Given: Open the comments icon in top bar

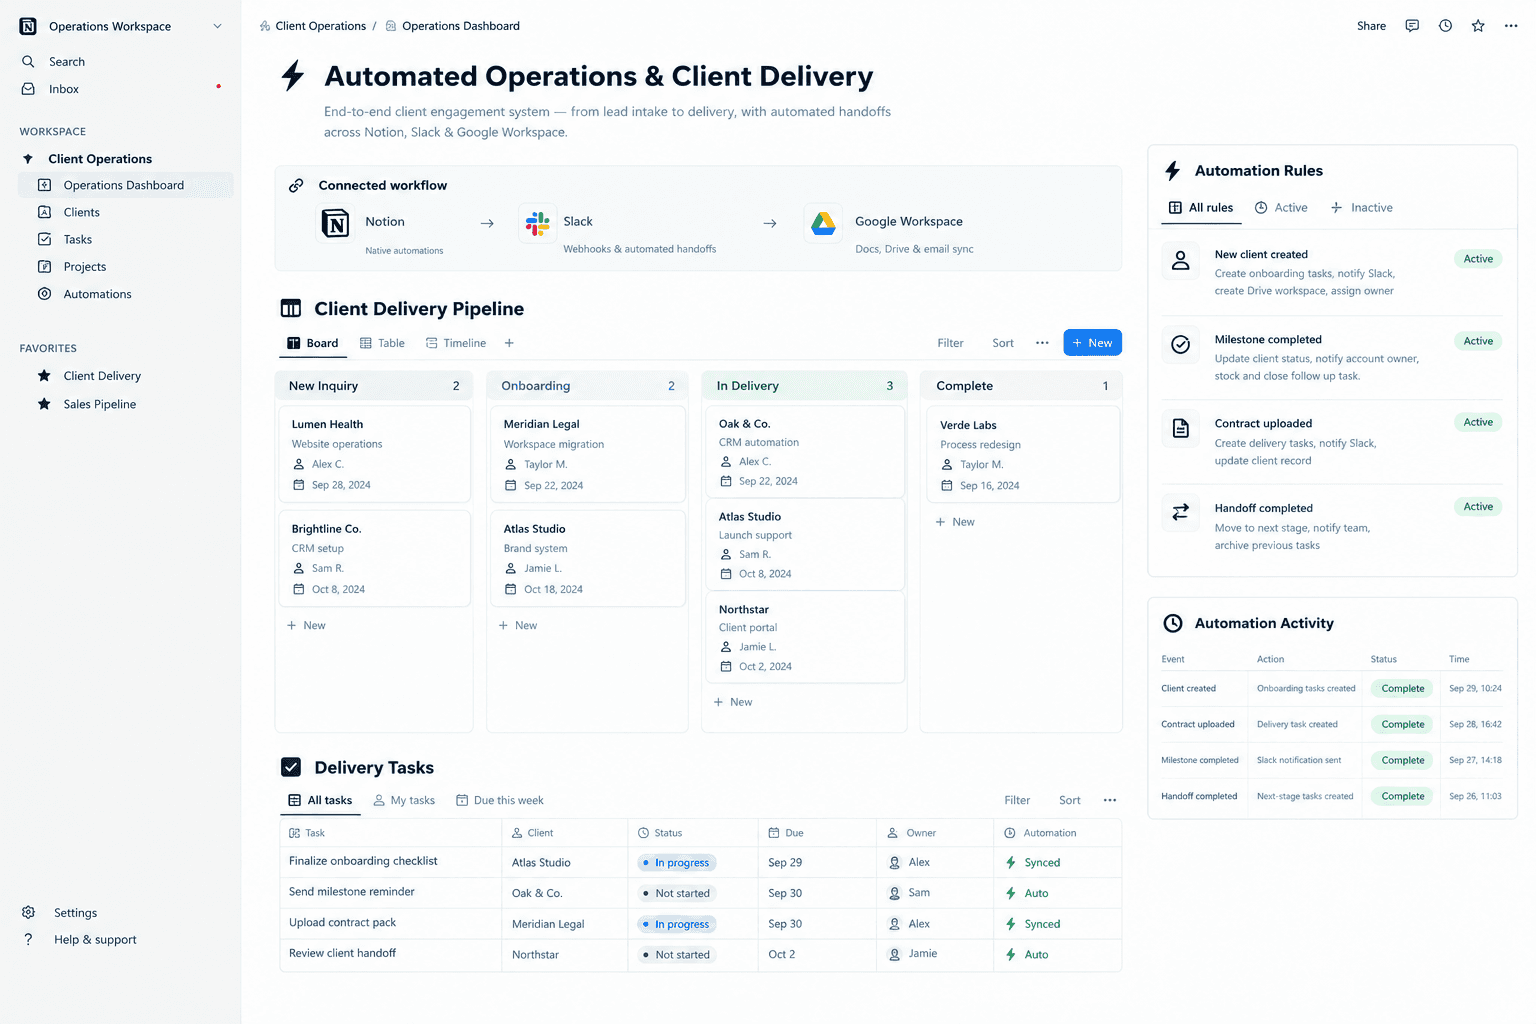Looking at the screenshot, I should [x=1412, y=26].
